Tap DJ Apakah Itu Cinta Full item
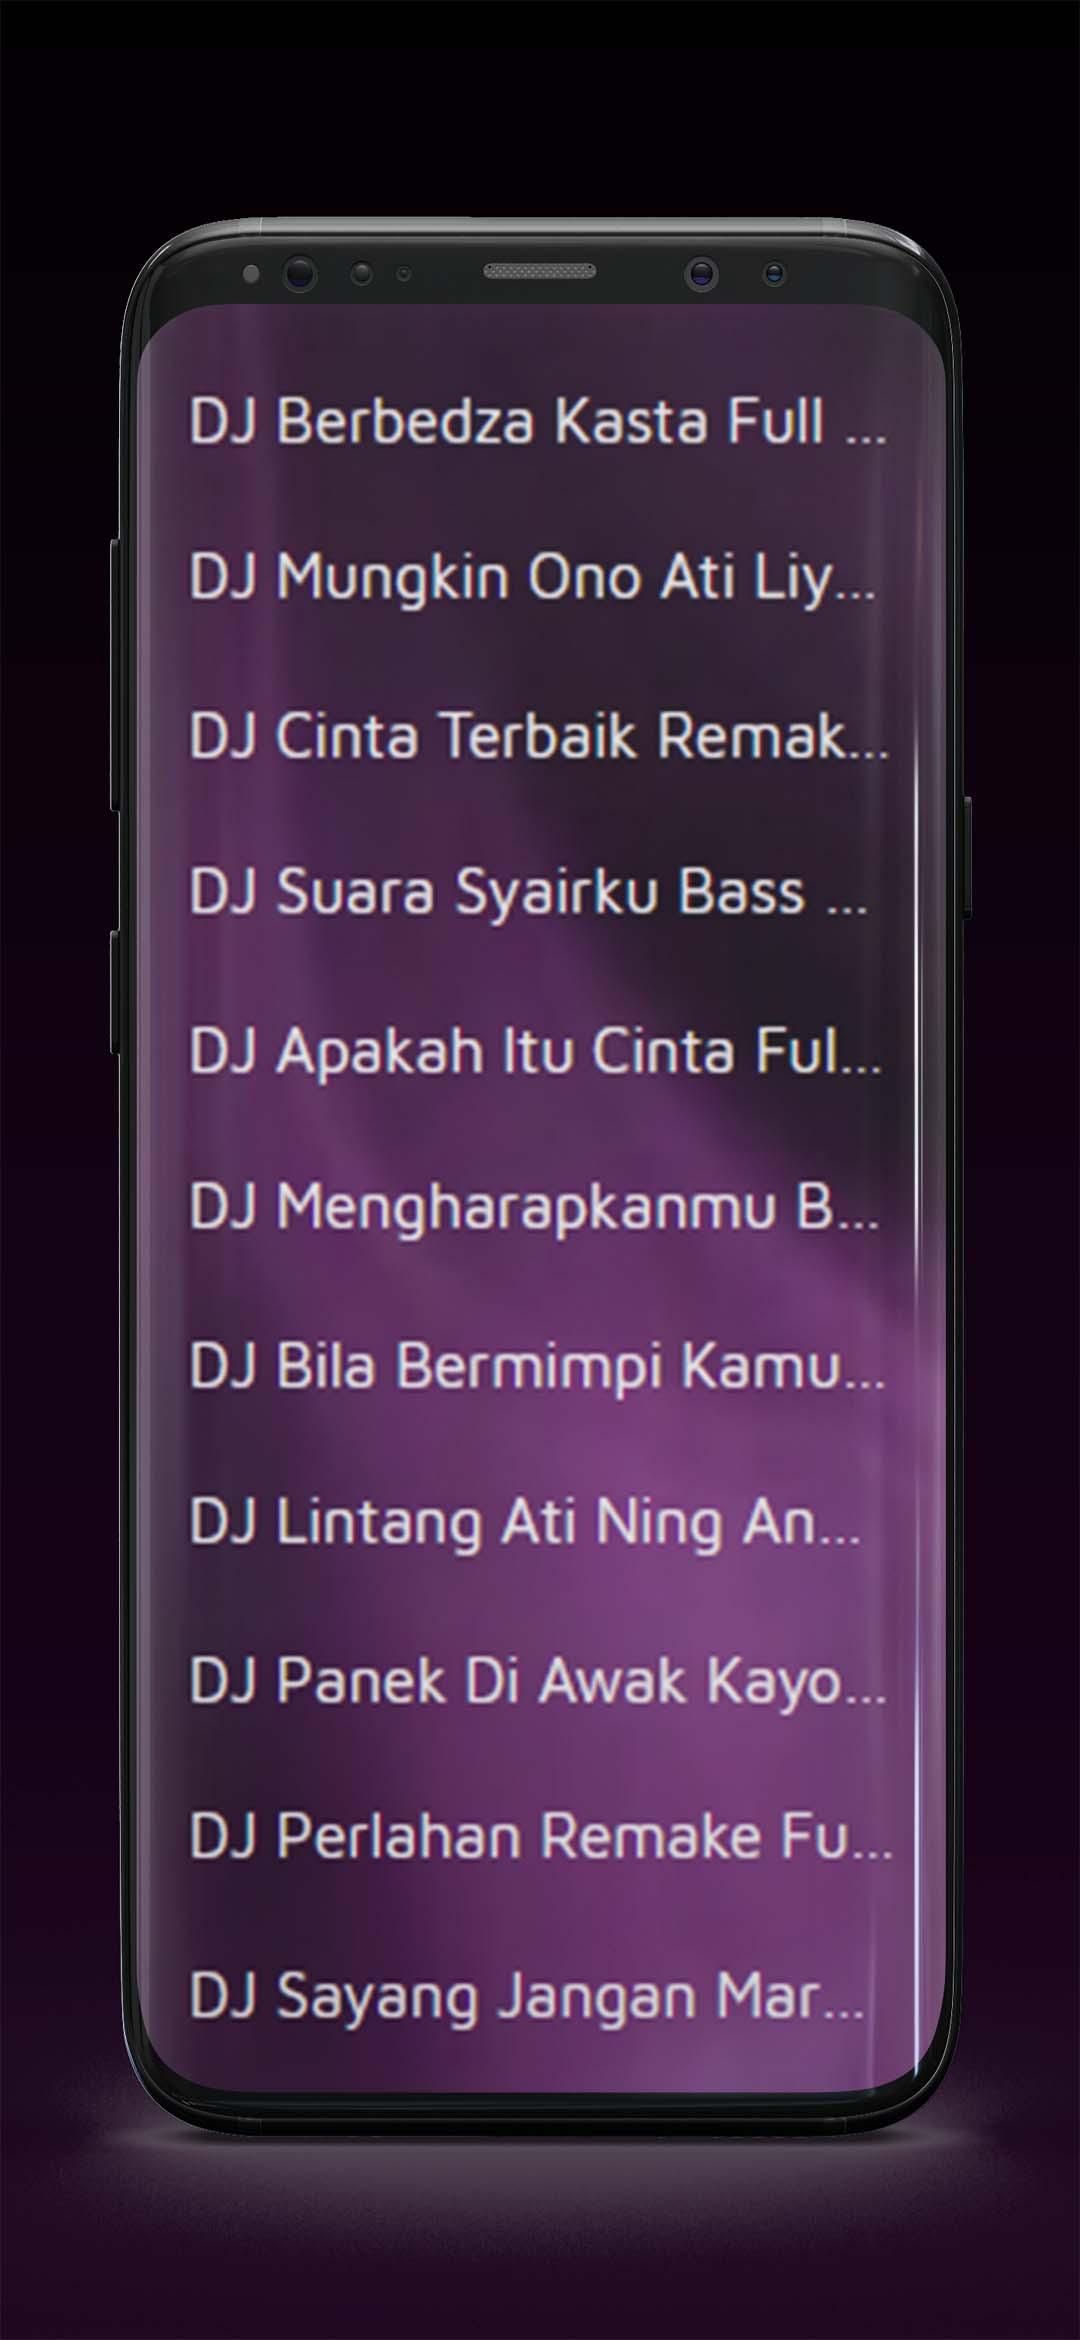The image size is (1080, 2340). [536, 1050]
